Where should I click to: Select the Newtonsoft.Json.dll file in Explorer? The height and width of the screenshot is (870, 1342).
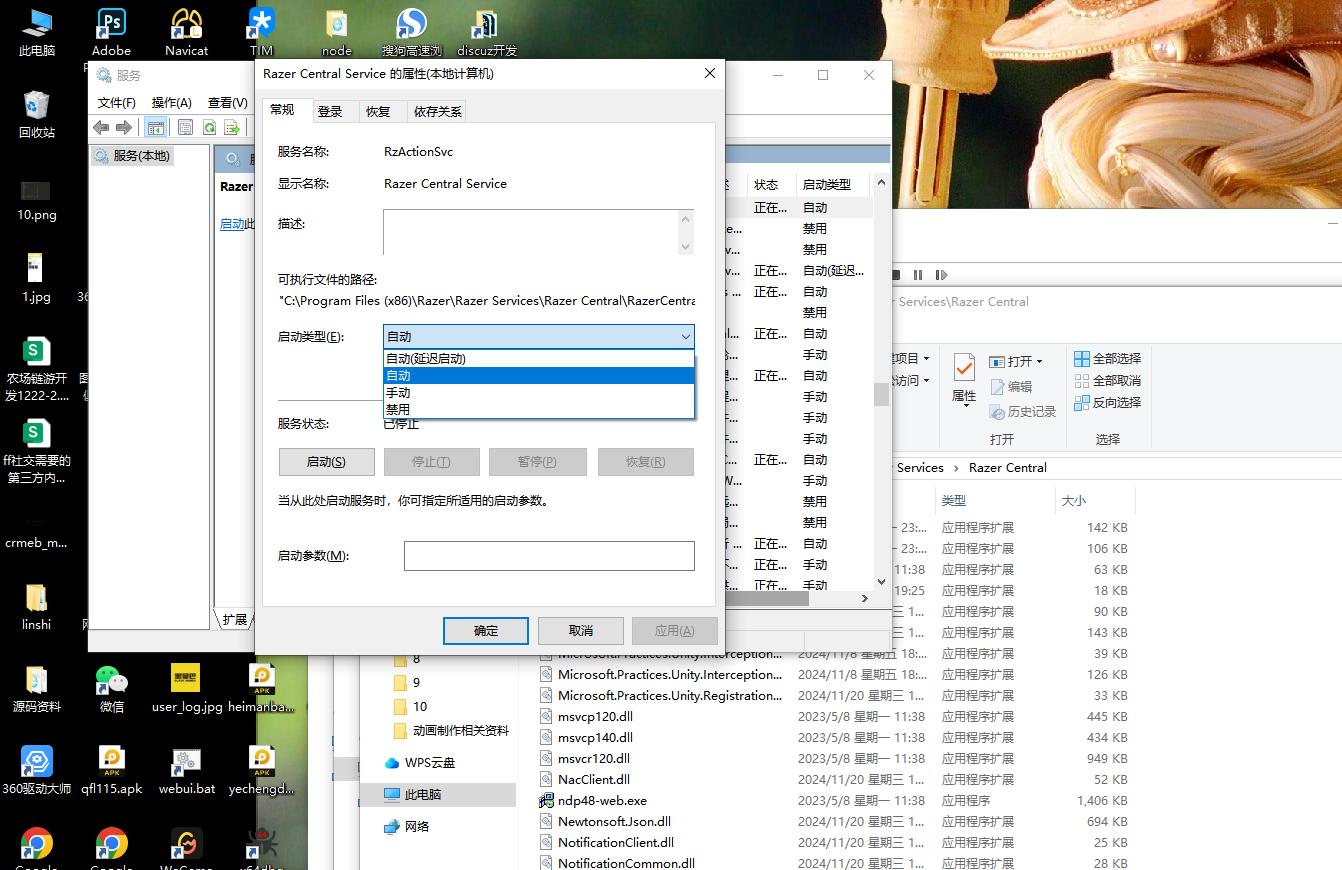(605, 822)
